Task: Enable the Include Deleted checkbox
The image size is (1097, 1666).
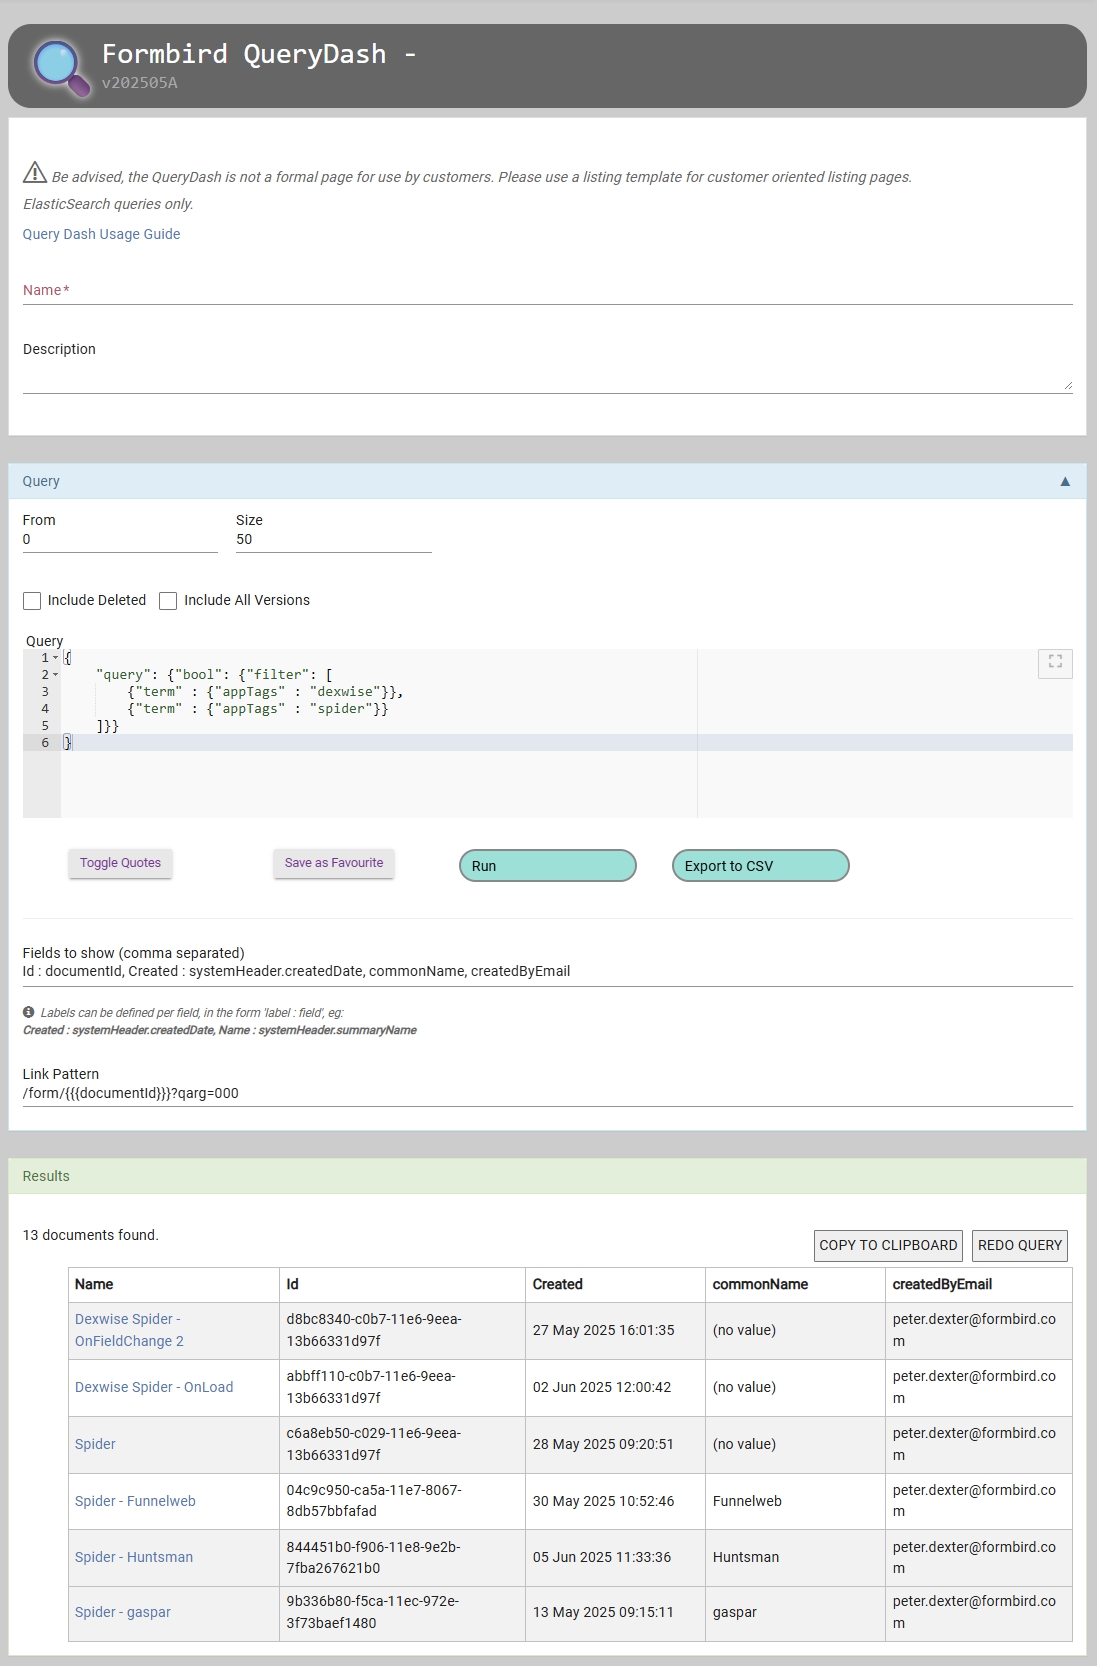Action: [x=32, y=601]
